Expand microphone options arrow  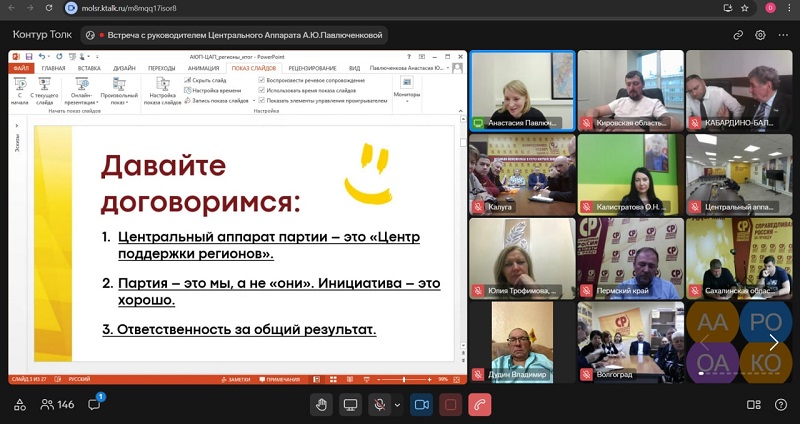pos(398,405)
